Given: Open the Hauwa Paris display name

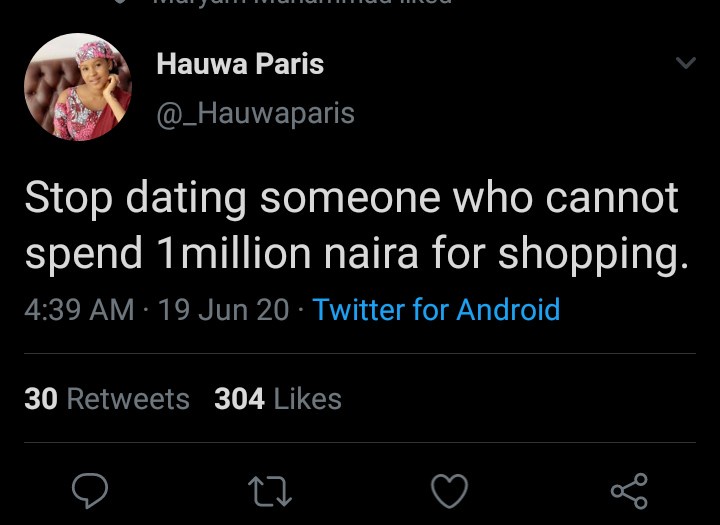Looking at the screenshot, I should (x=240, y=65).
